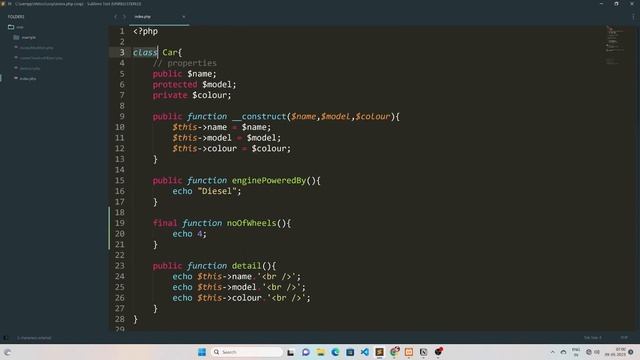Image resolution: width=640 pixels, height=360 pixels.
Task: Click the PHP syntax selector in status bar
Action: click(x=624, y=338)
